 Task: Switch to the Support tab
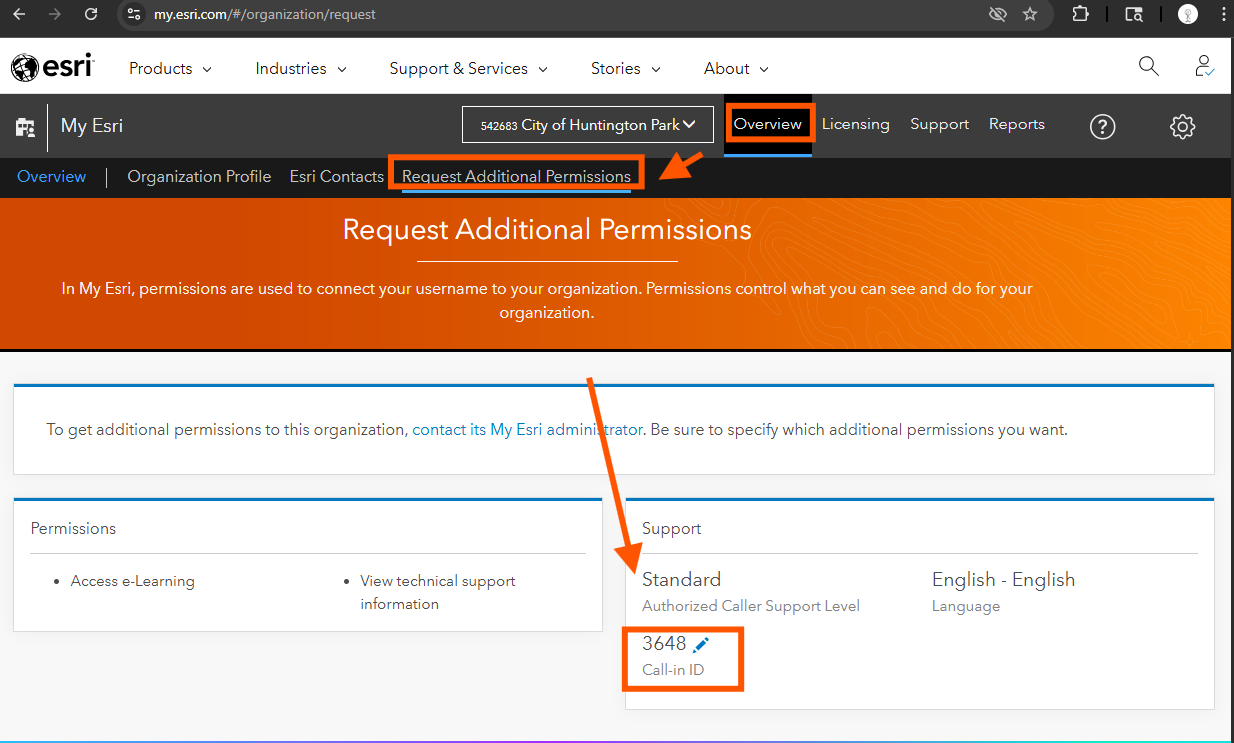point(939,124)
